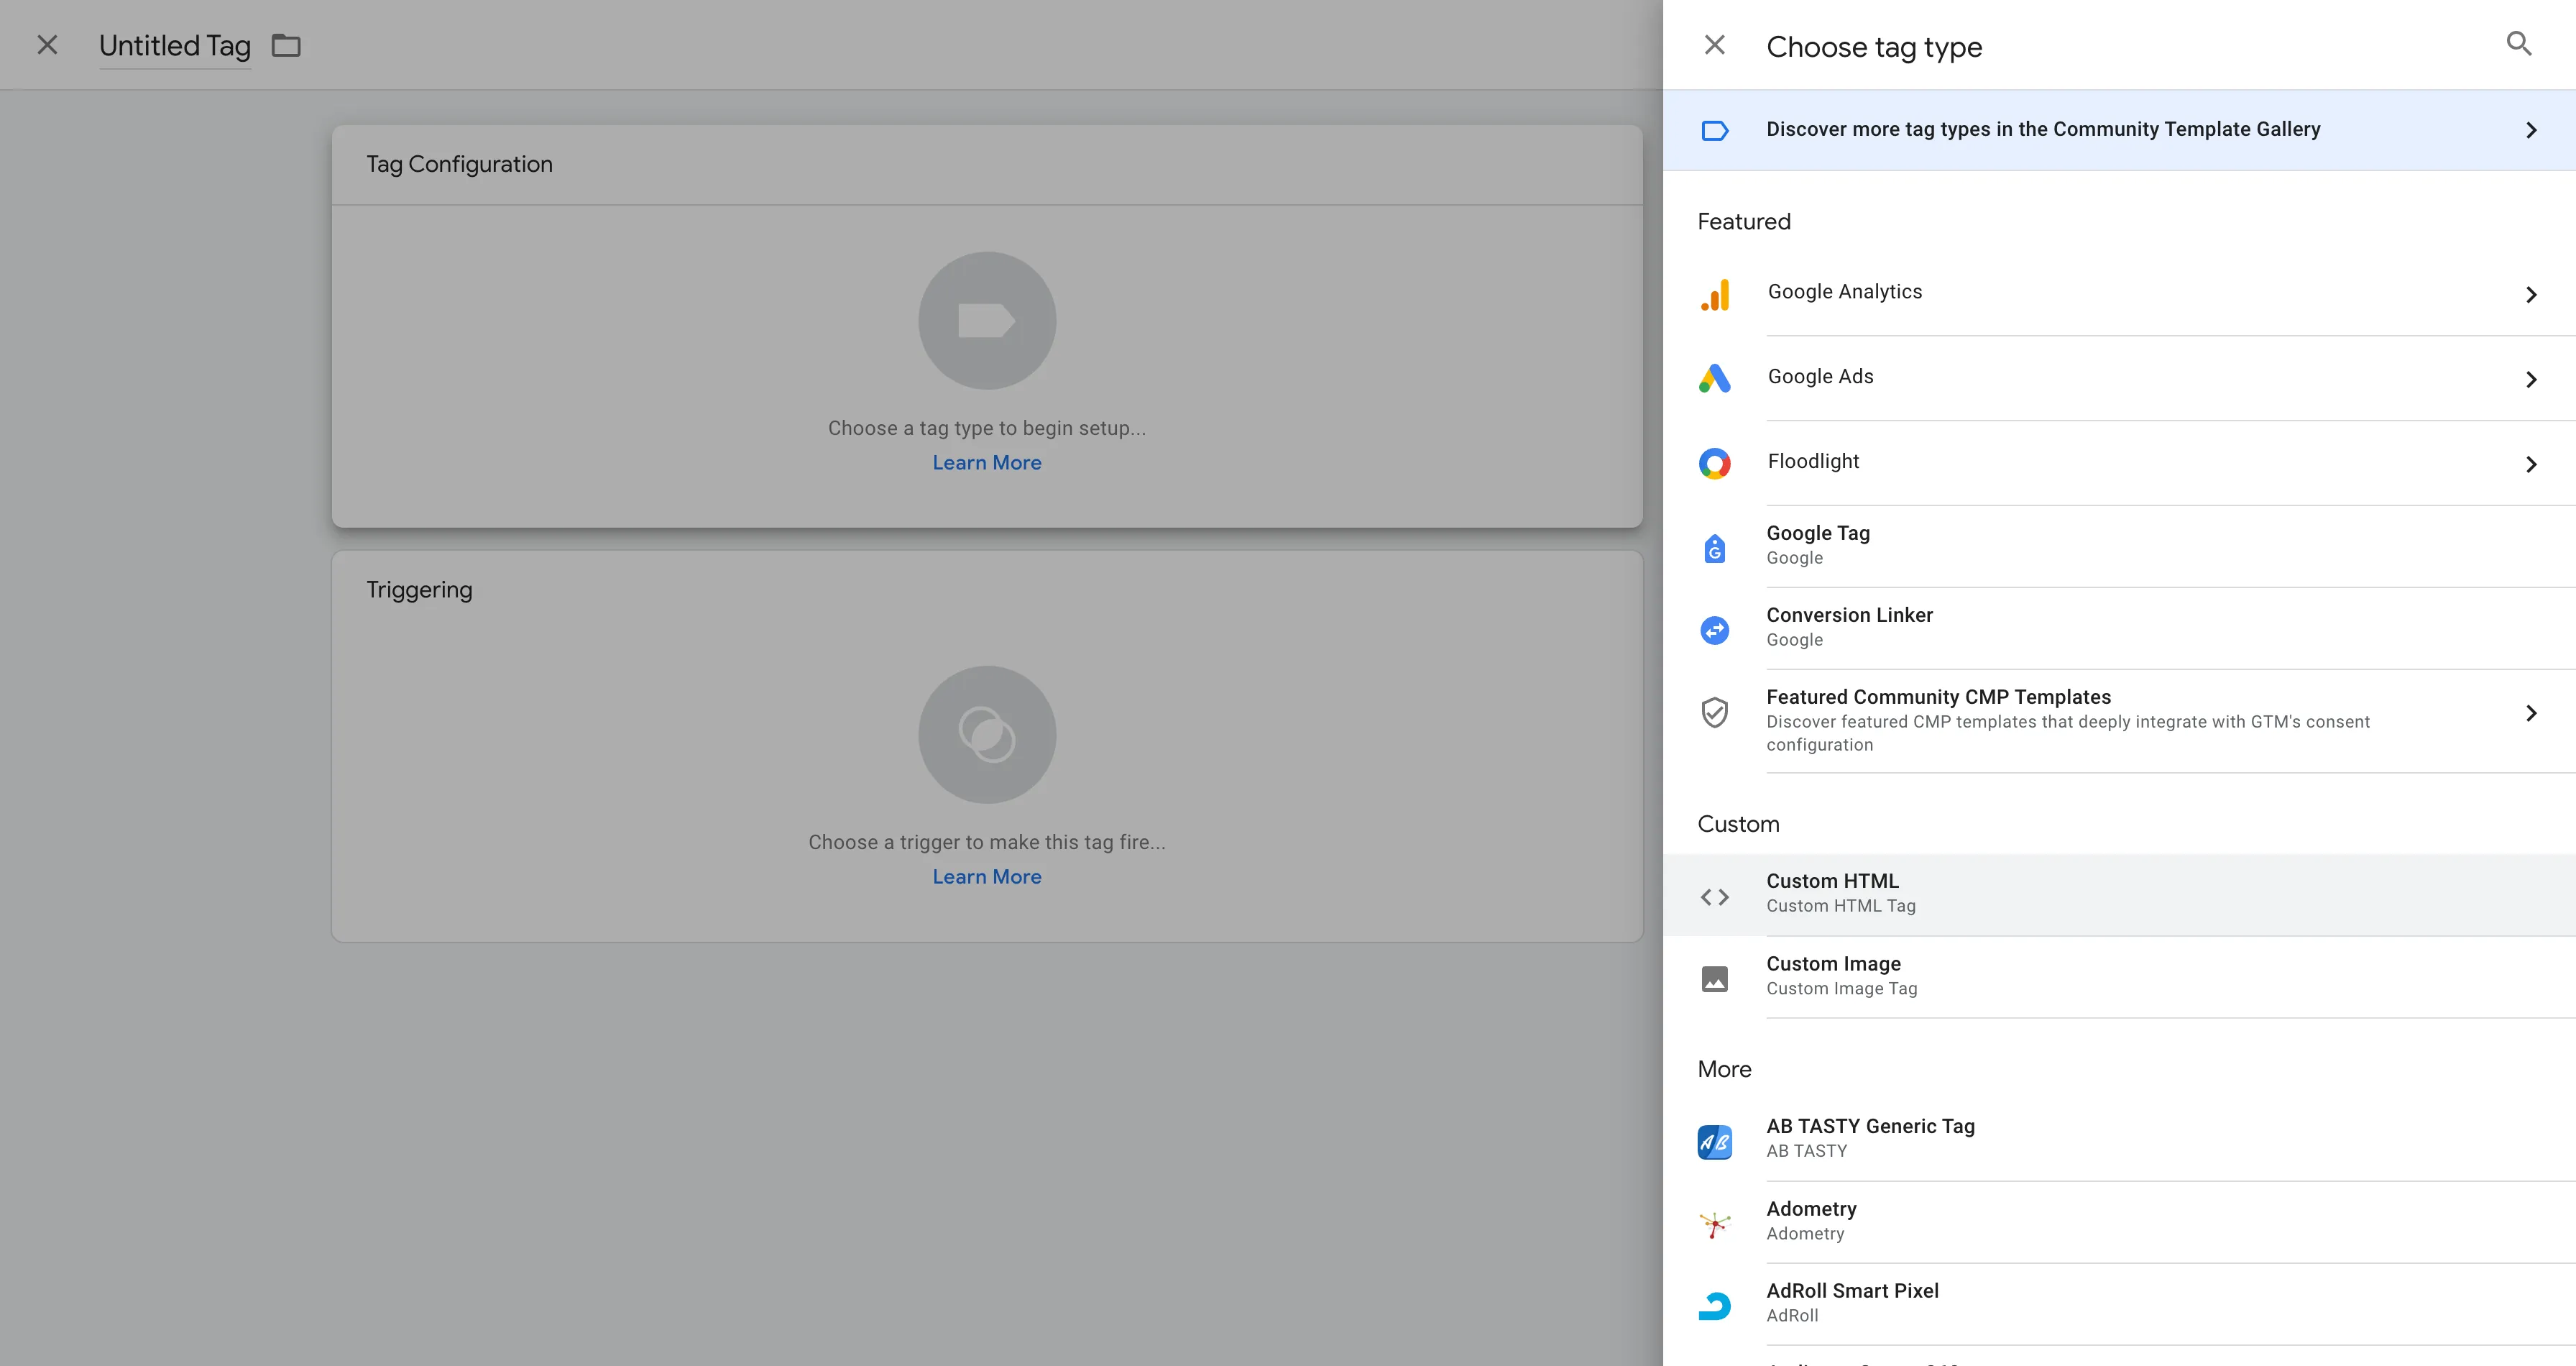The height and width of the screenshot is (1366, 2576).
Task: Click the folder icon next to Untitled Tag
Action: click(x=286, y=46)
